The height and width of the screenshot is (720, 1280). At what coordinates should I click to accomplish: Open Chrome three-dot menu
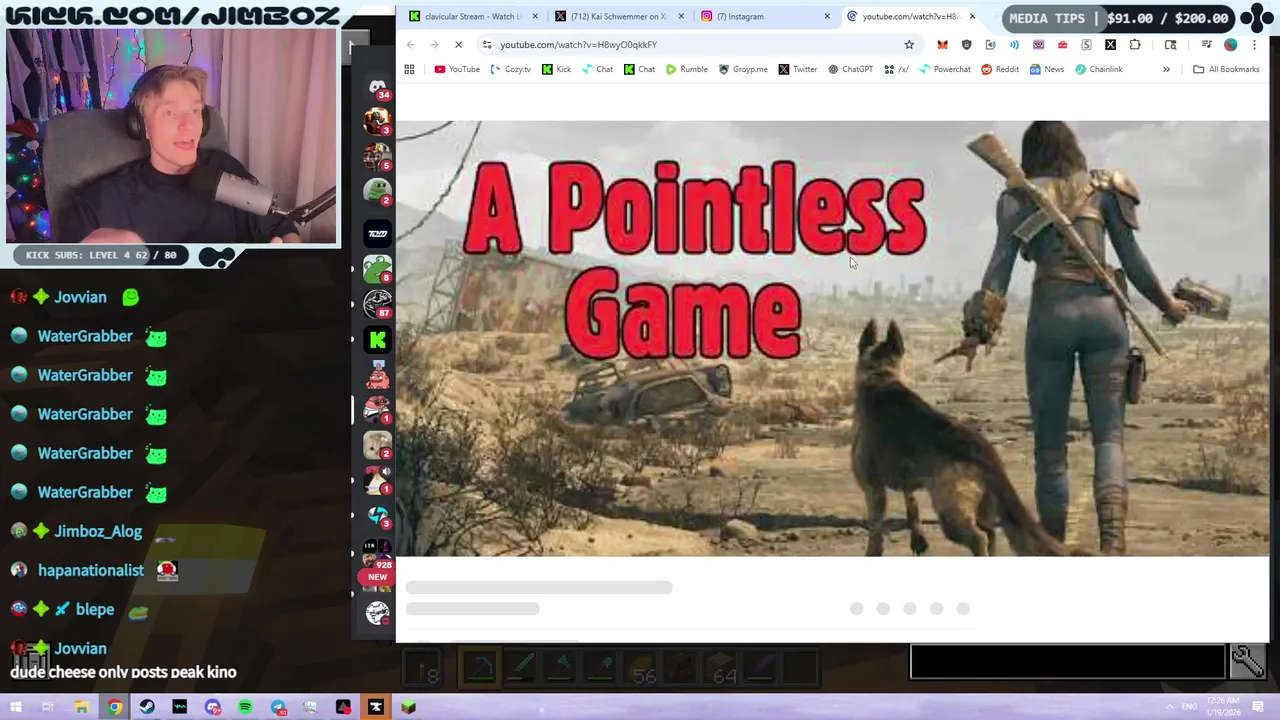click(1254, 44)
